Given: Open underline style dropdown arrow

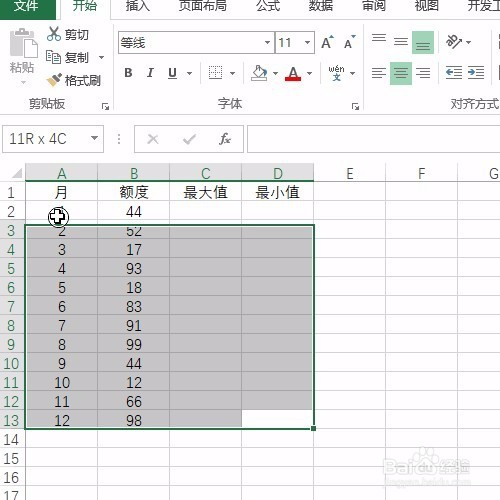Looking at the screenshot, I should coord(189,73).
